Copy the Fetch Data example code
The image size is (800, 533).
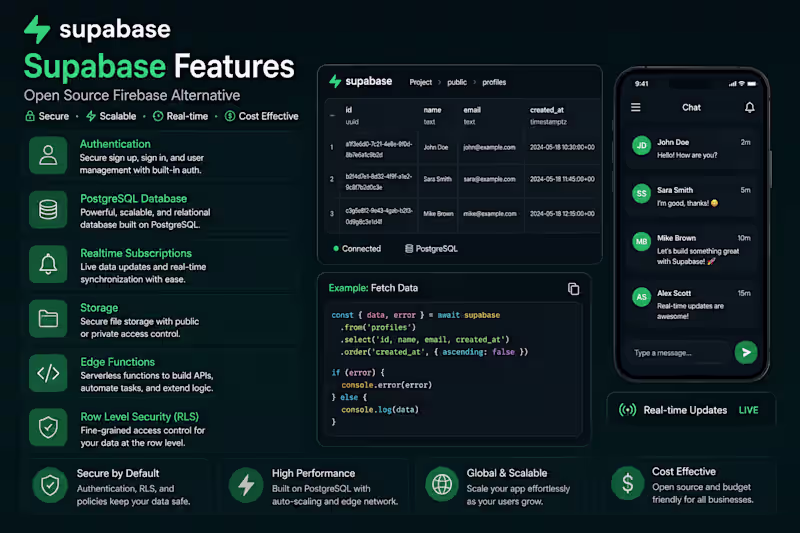[573, 289]
